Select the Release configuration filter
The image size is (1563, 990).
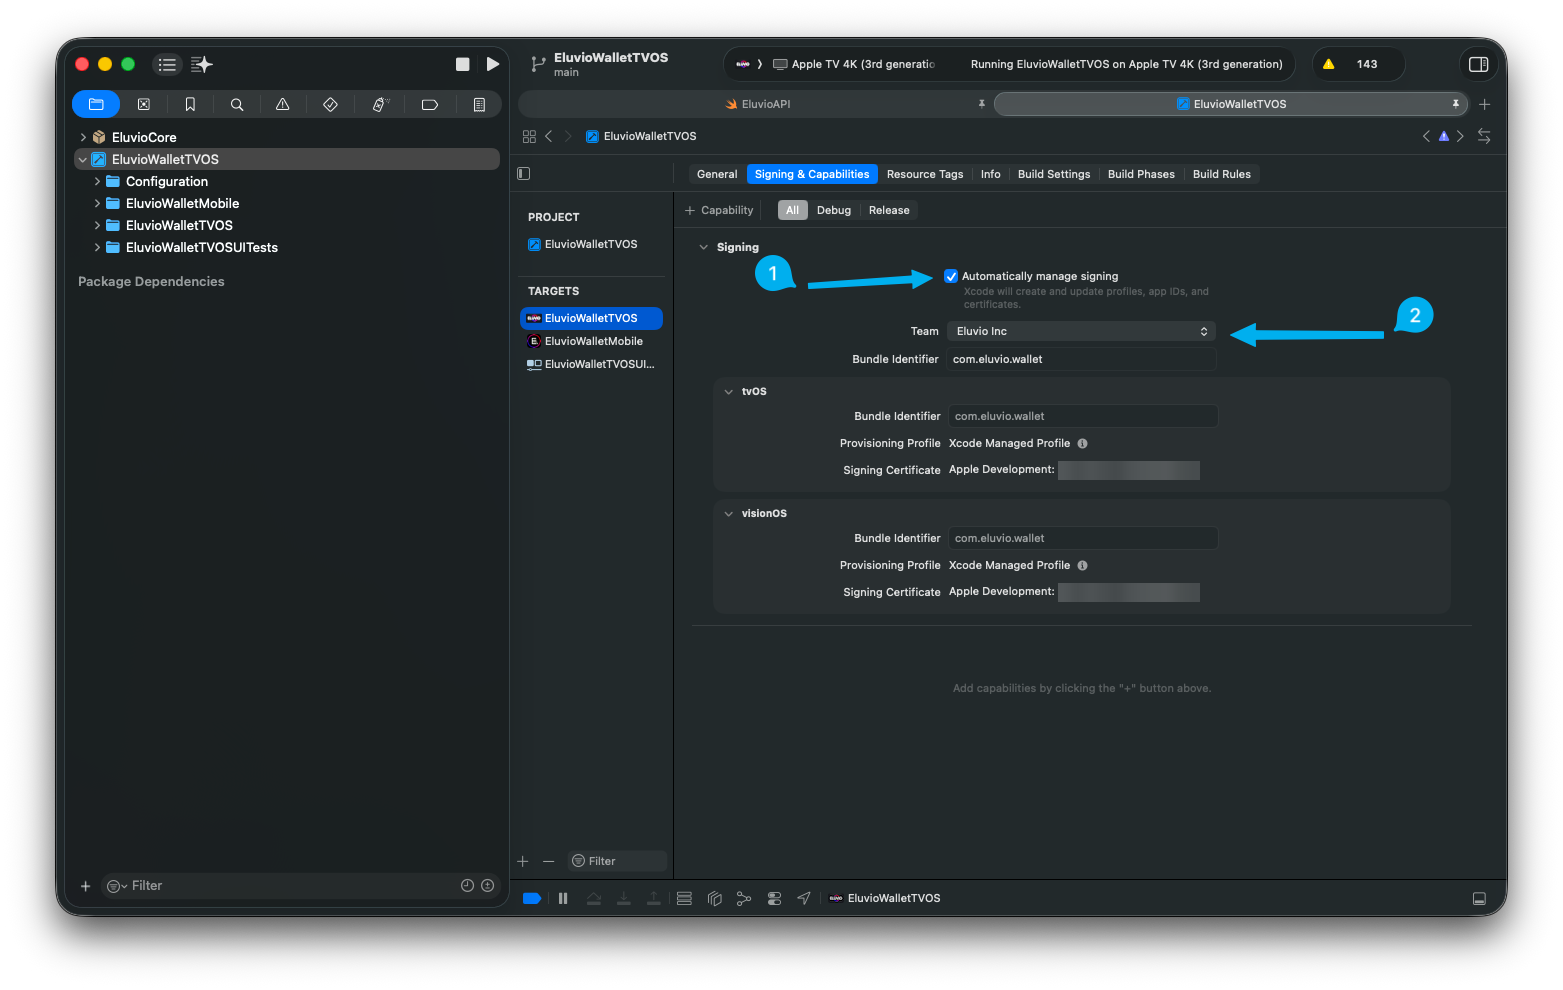click(x=889, y=210)
